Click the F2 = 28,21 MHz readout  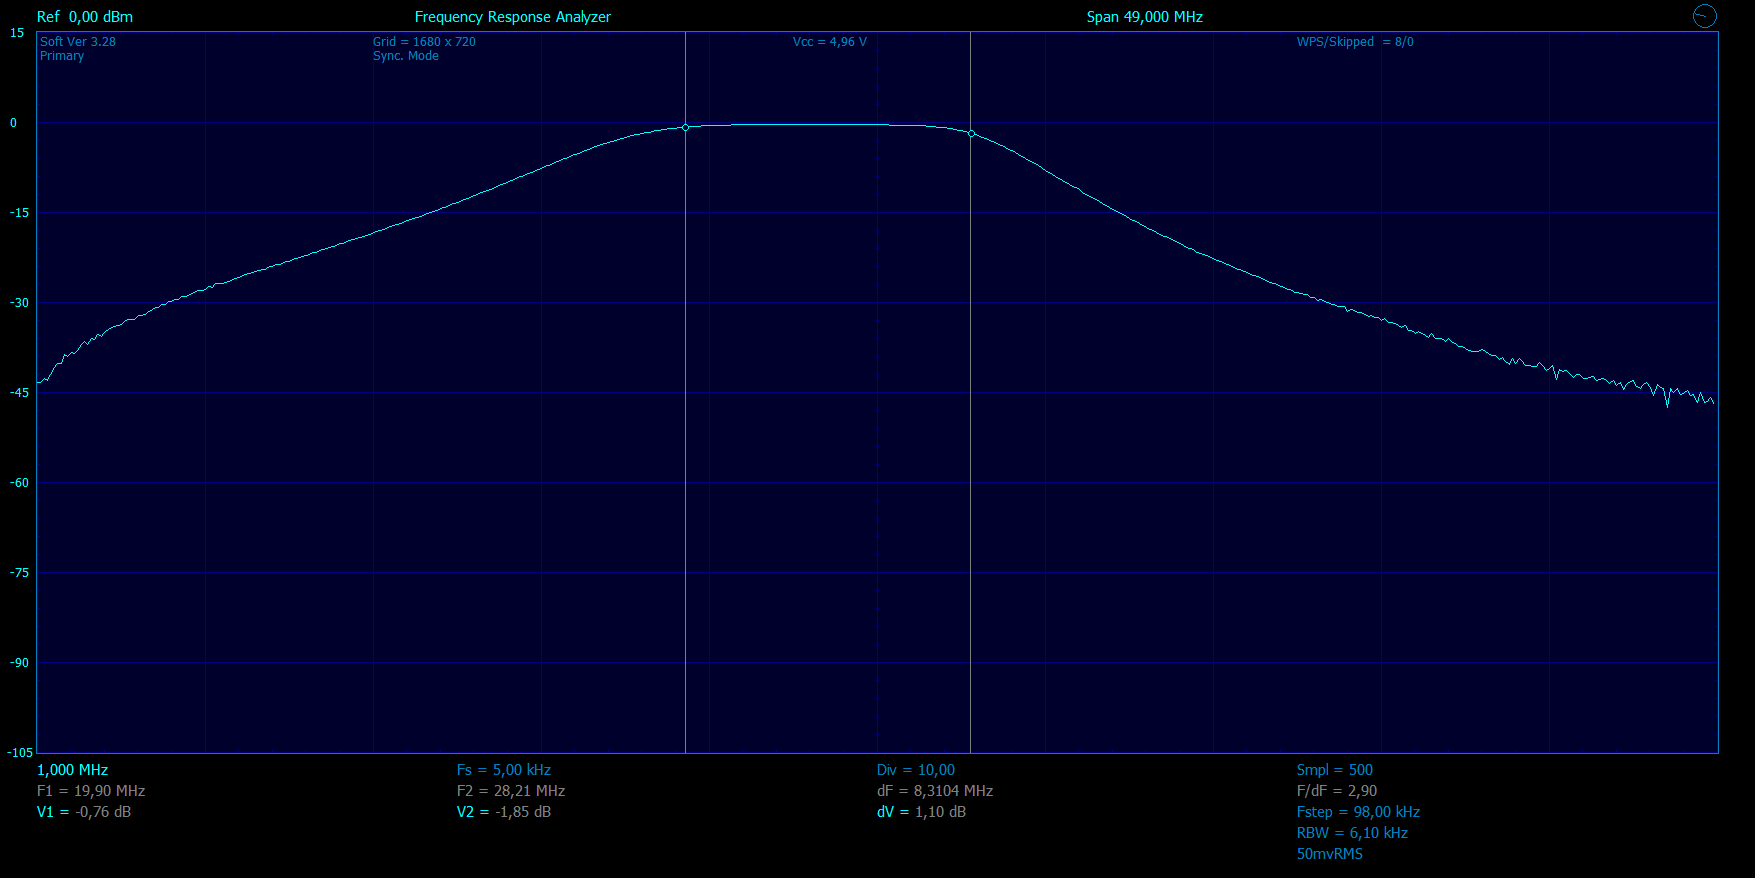[x=510, y=791]
